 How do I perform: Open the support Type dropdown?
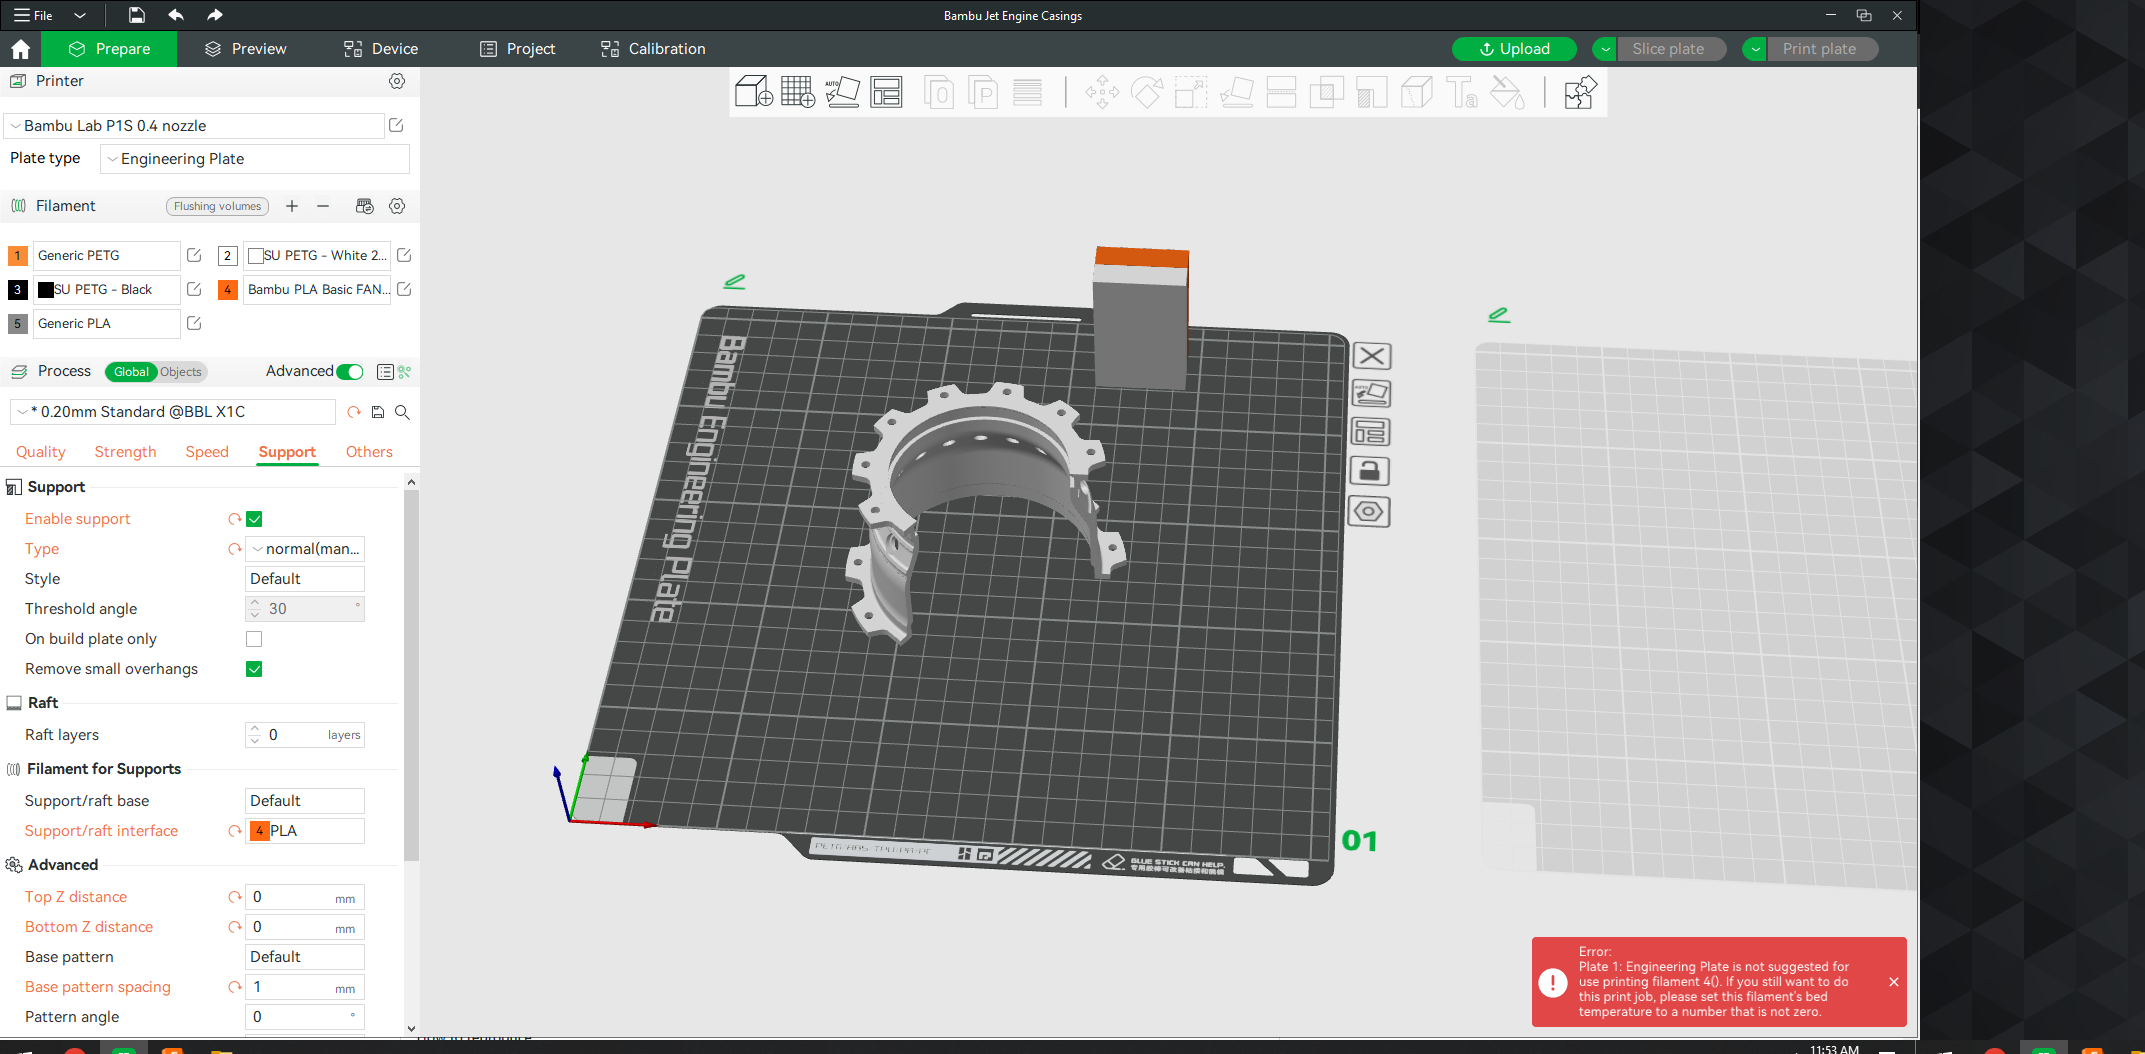coord(305,549)
